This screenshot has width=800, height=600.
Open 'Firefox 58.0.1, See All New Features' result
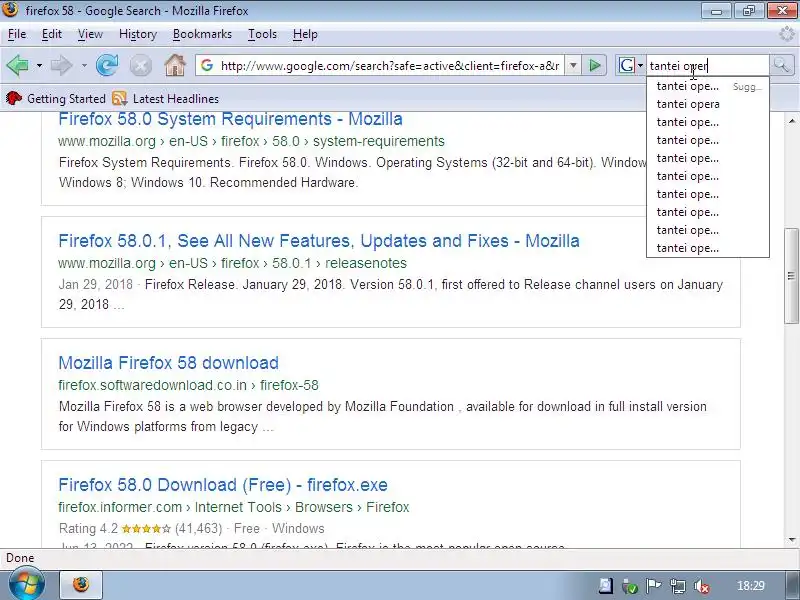319,241
